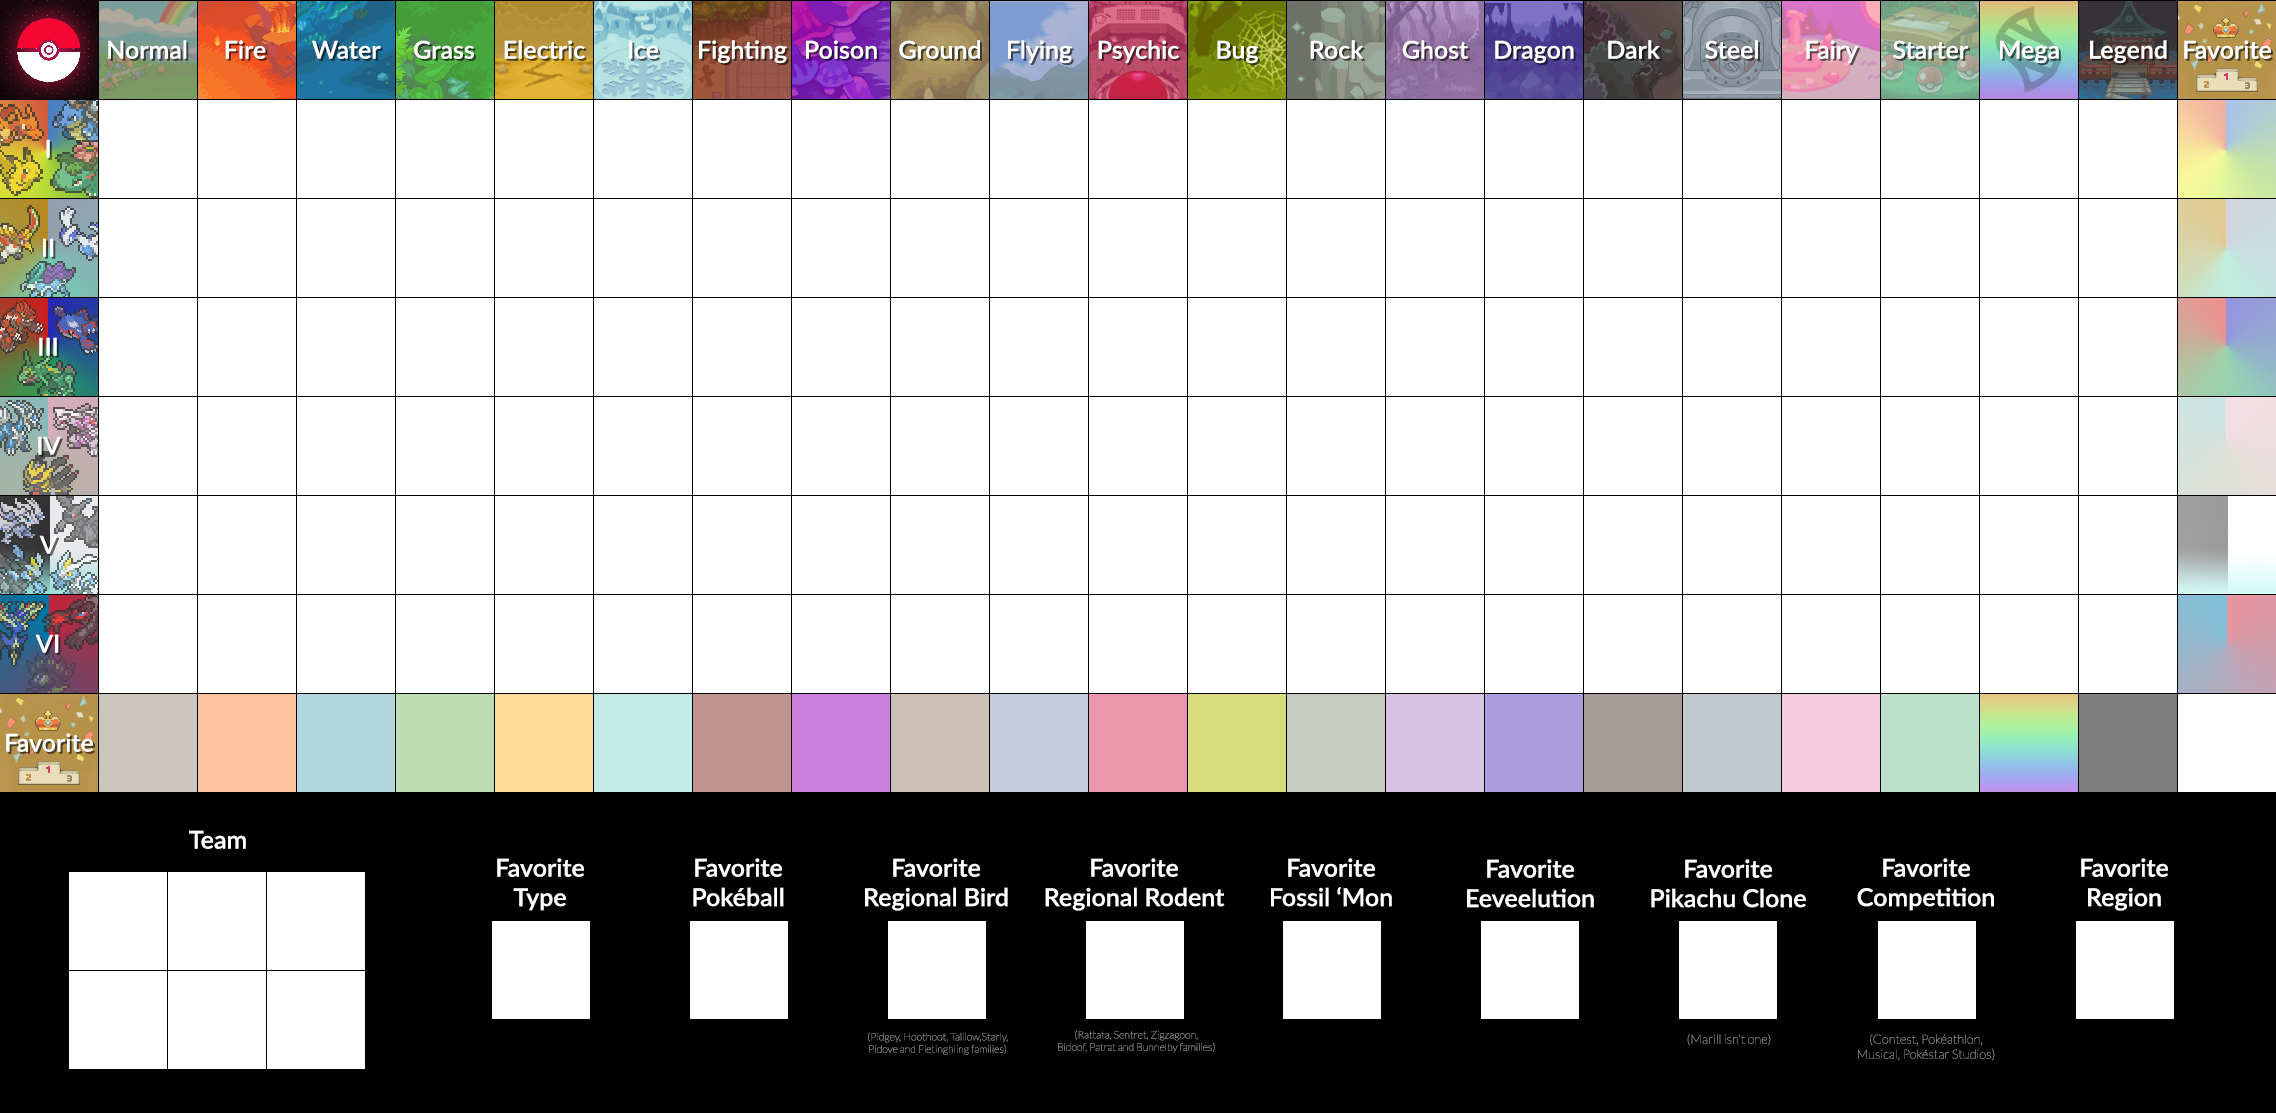The width and height of the screenshot is (2276, 1113).
Task: Click the Generation II row icon
Action: [49, 248]
